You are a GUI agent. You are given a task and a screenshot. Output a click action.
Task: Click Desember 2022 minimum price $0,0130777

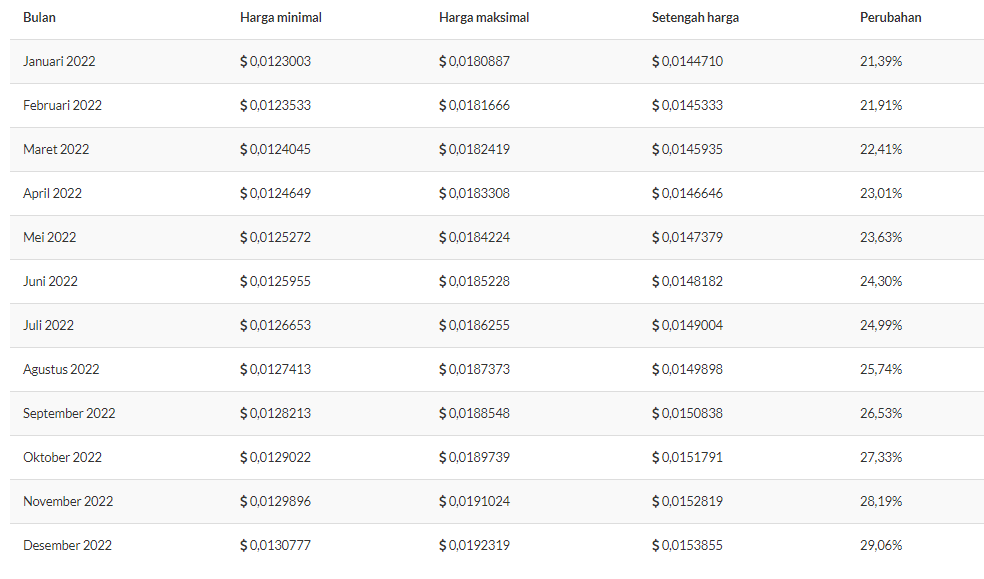click(275, 545)
